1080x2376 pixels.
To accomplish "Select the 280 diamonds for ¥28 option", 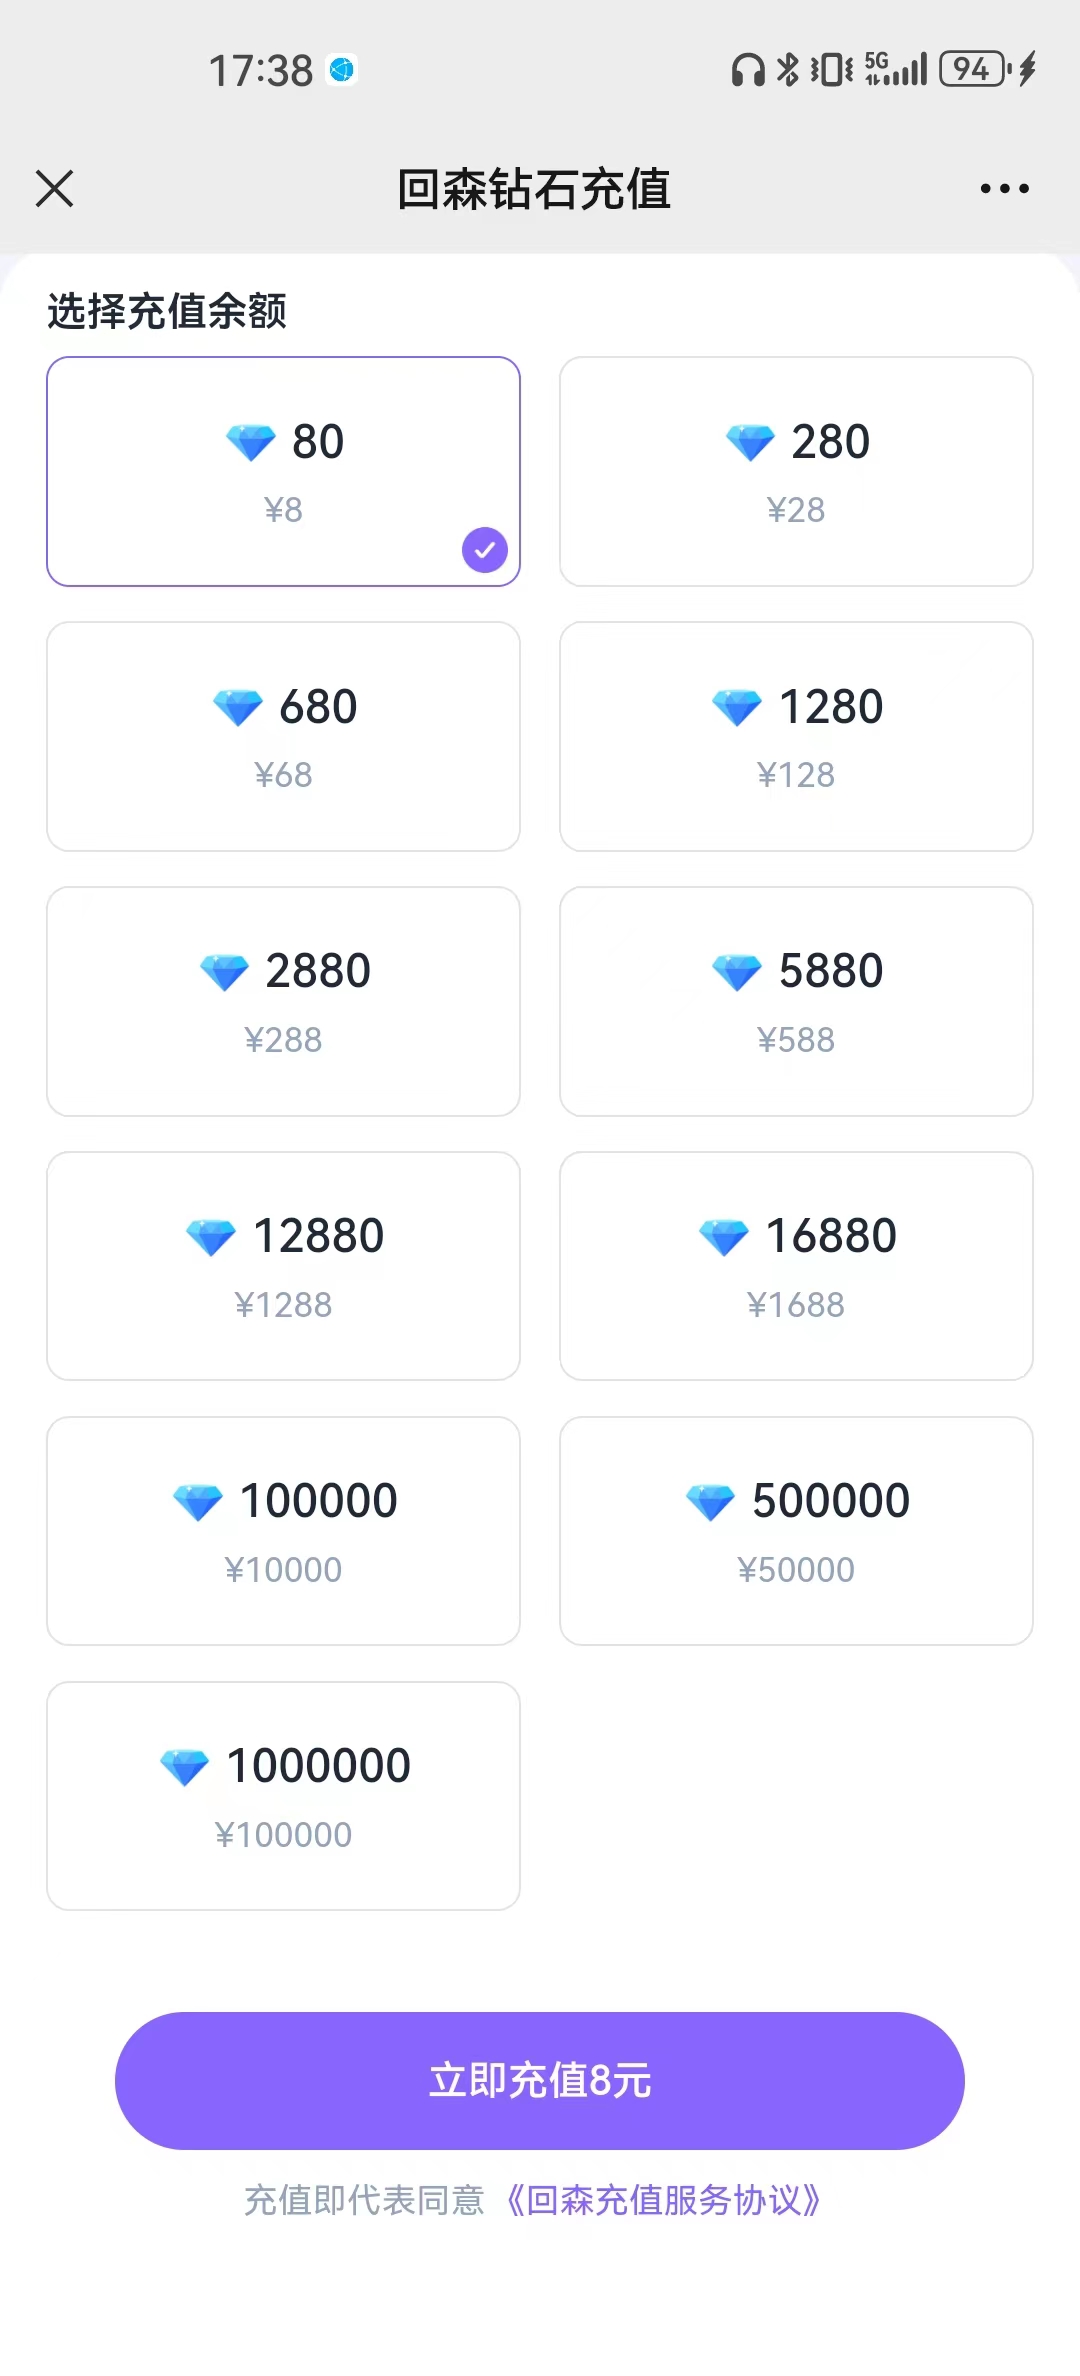I will tap(796, 471).
